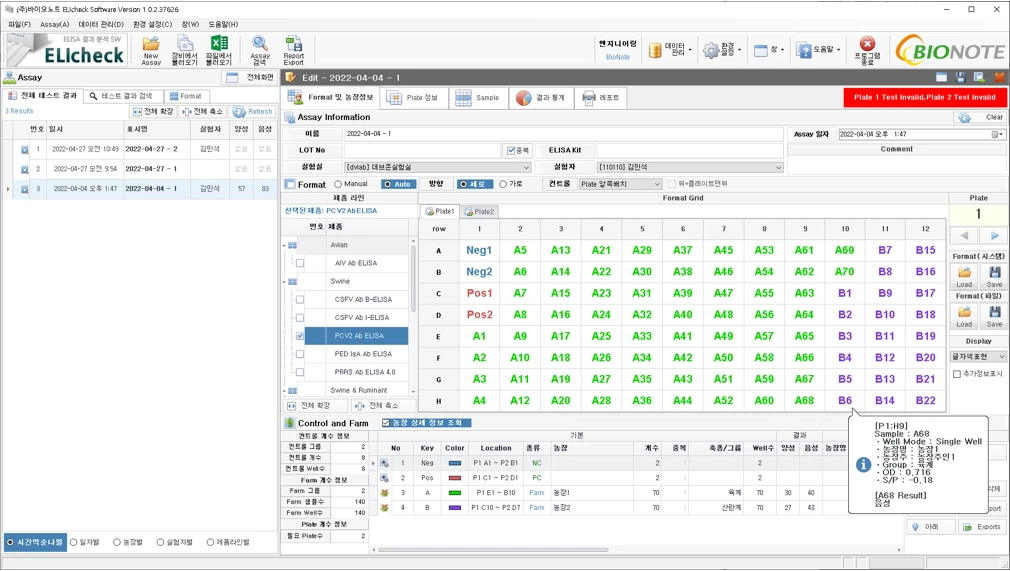Save Format(파일) with the Save icon
This screenshot has height=571, width=1010.
pyautogui.click(x=994, y=316)
